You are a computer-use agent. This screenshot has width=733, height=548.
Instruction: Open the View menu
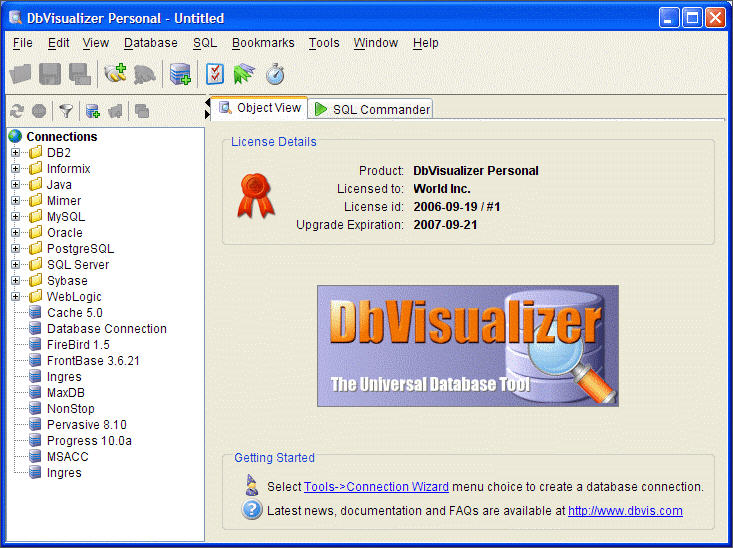click(96, 43)
